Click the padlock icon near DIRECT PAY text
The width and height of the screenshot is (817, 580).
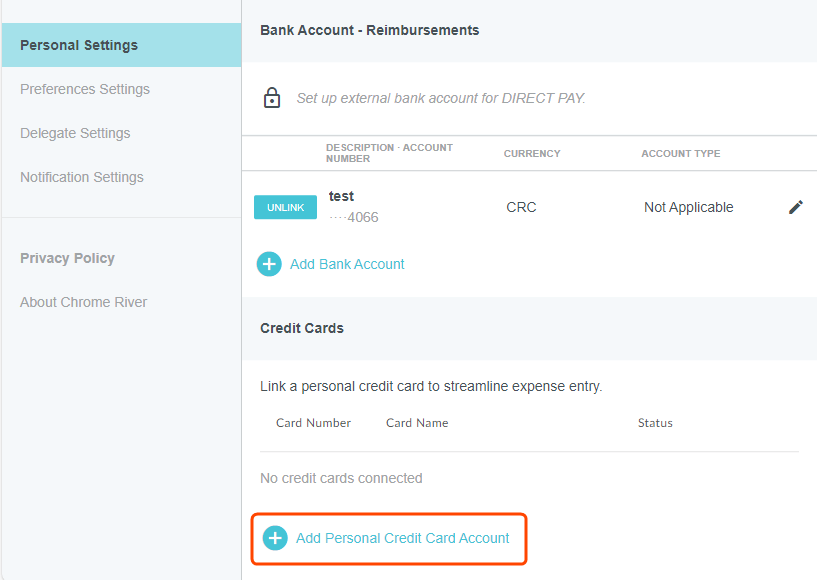point(271,98)
